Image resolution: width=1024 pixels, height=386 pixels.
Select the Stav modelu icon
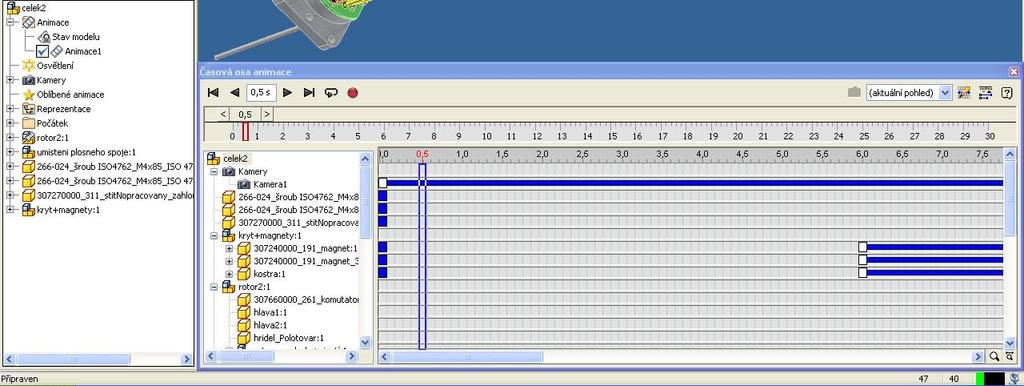(44, 37)
